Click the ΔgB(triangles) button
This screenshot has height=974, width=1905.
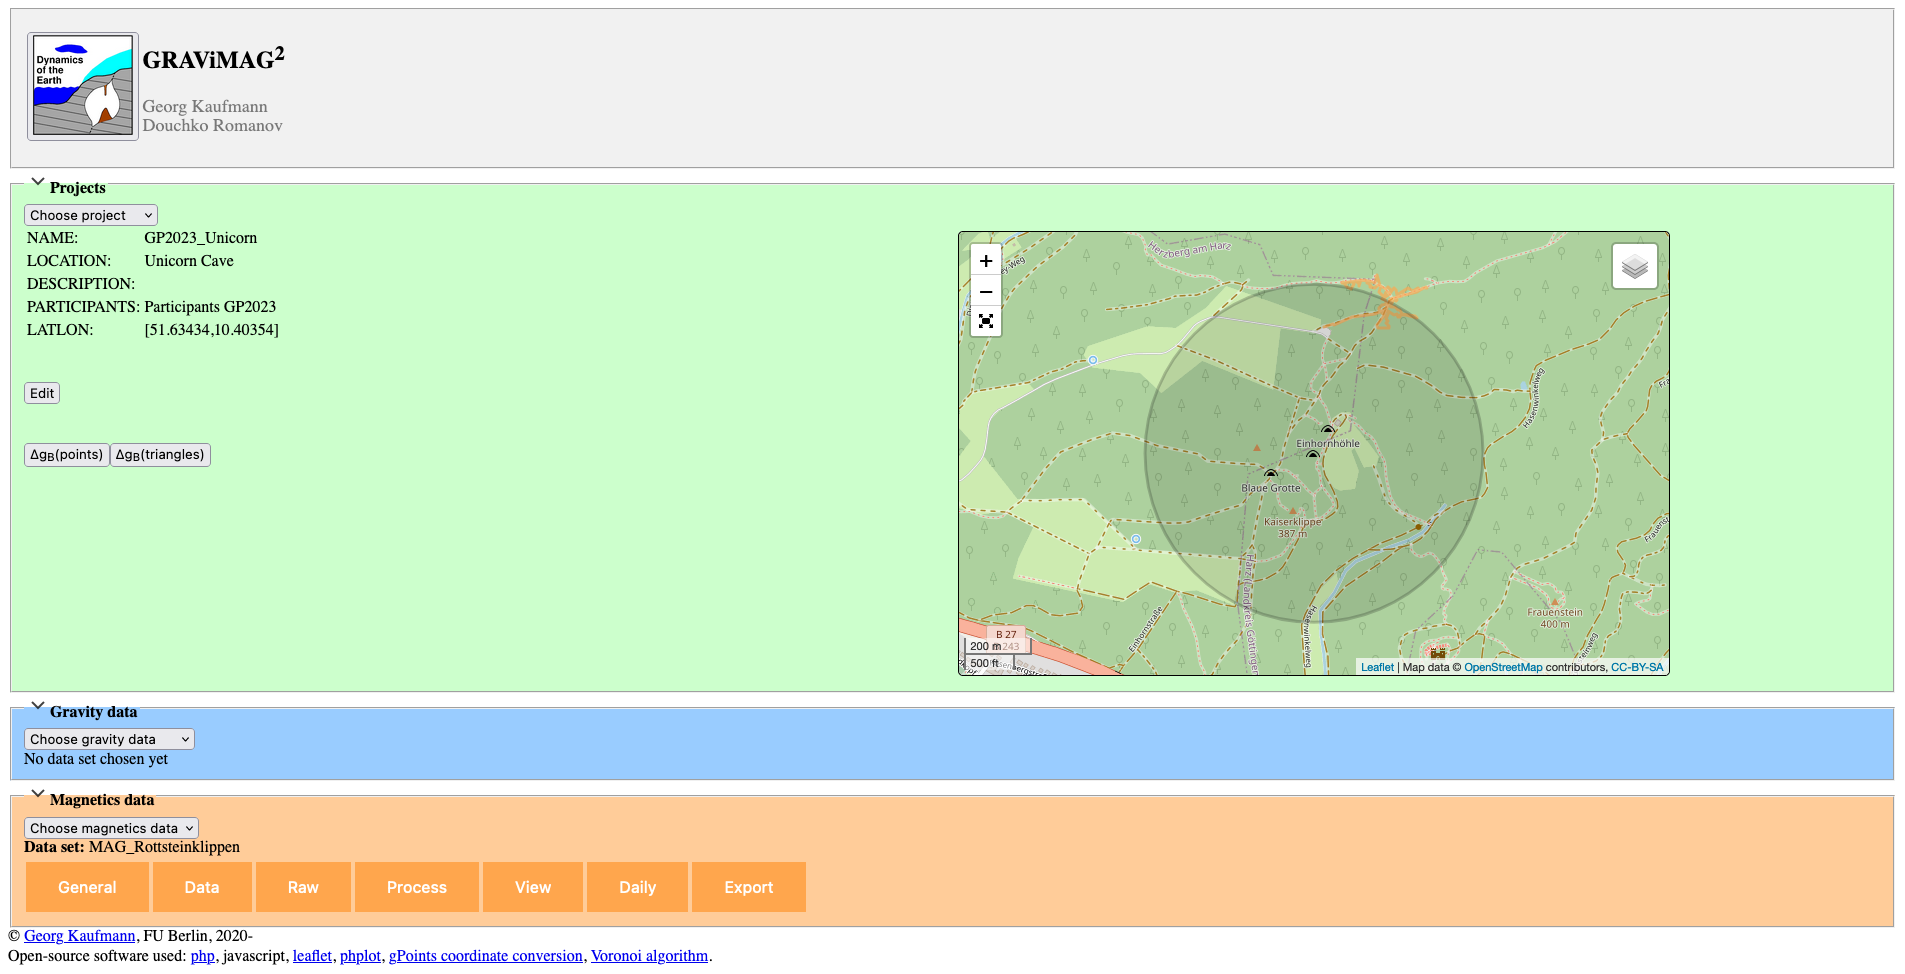160,455
